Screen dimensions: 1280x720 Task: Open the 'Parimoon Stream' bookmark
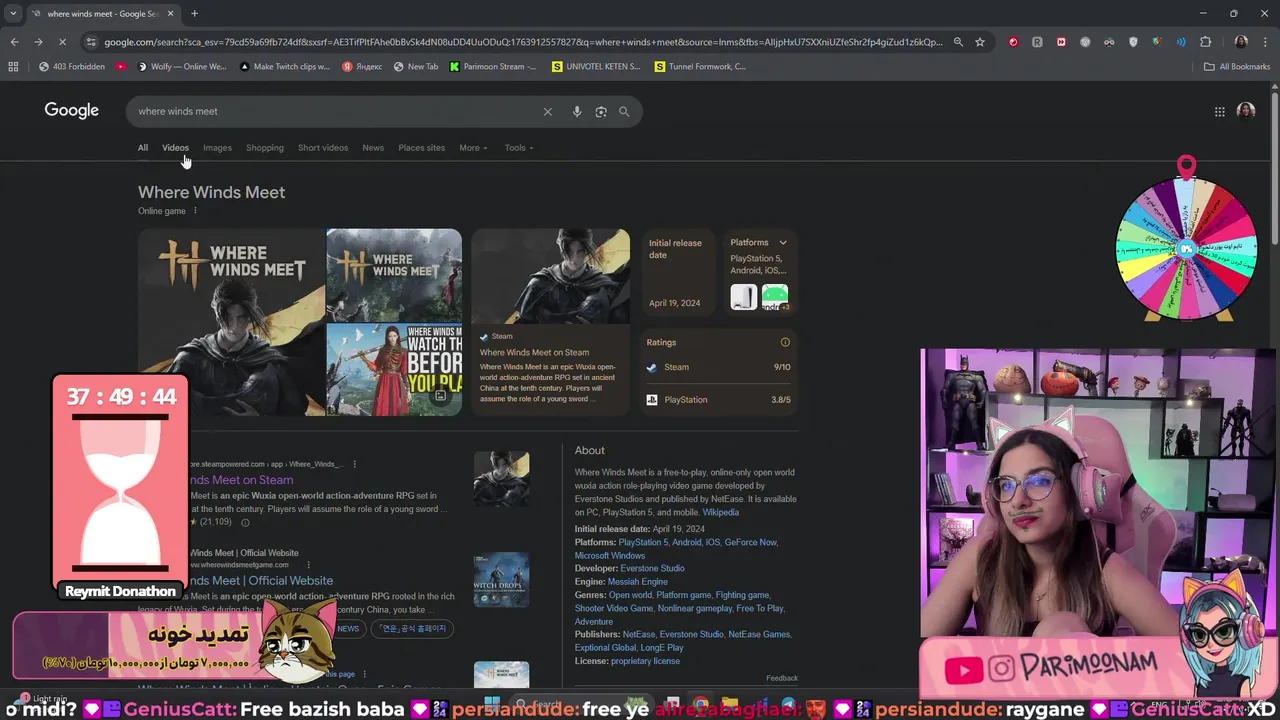click(492, 67)
